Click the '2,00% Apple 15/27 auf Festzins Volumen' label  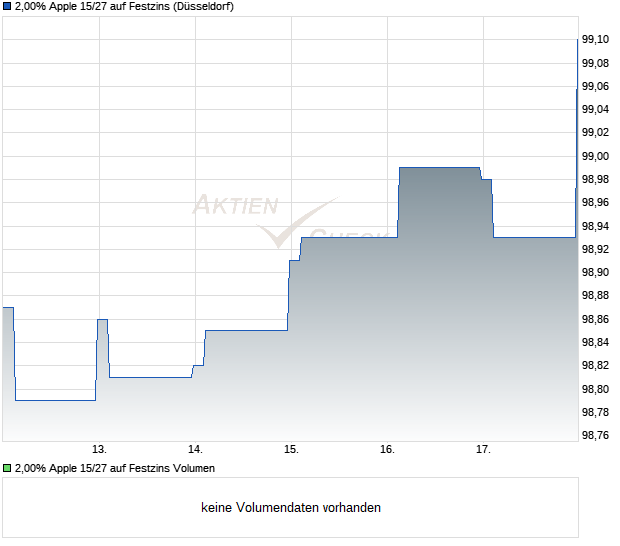(x=115, y=469)
